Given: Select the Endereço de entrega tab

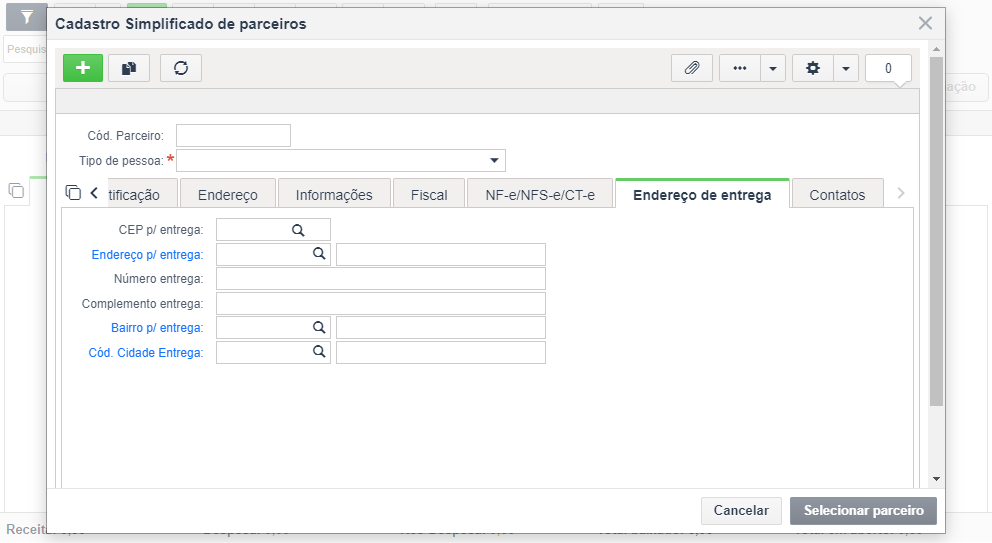Looking at the screenshot, I should (702, 194).
